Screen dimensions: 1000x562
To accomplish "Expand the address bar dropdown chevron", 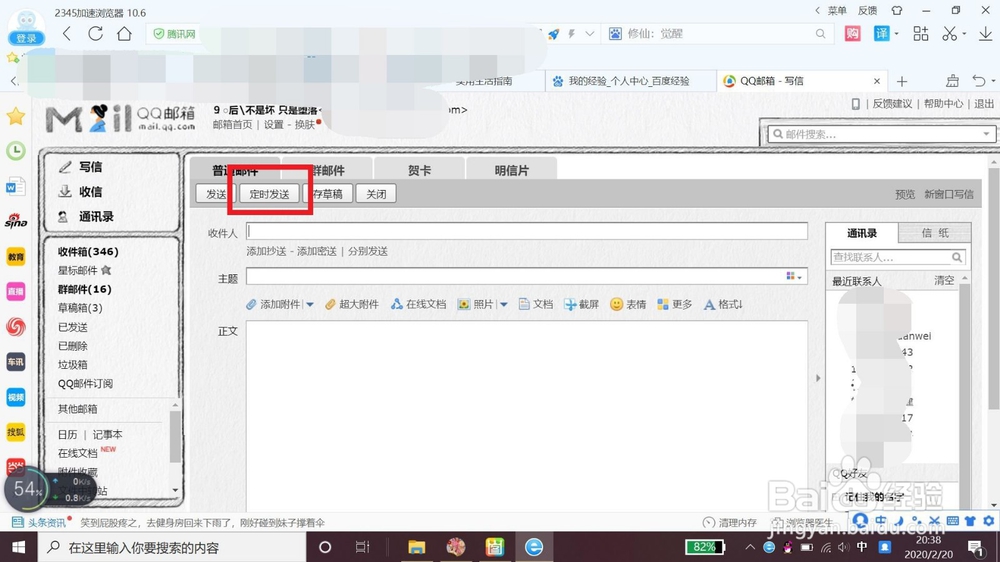I will [590, 34].
